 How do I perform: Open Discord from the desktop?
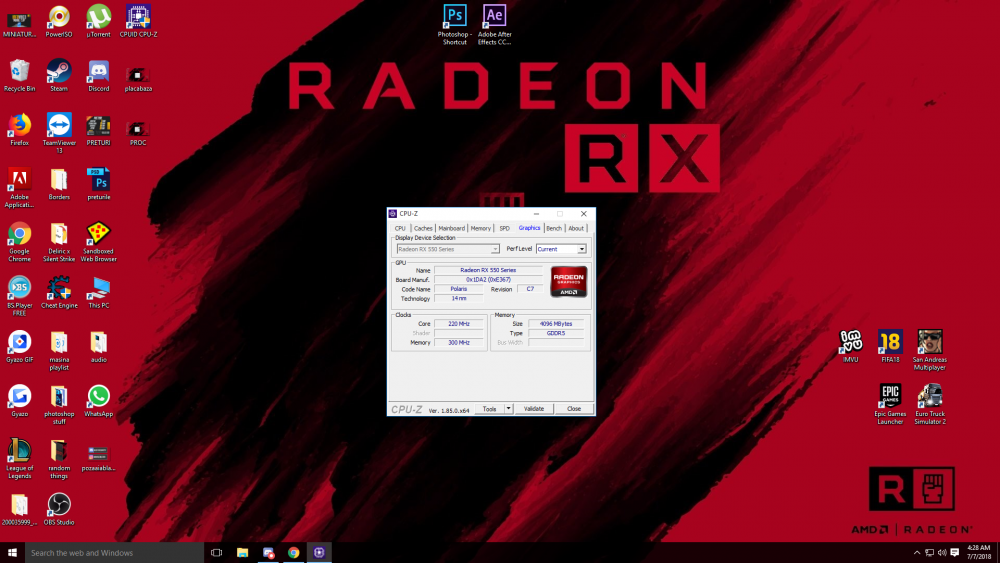98,71
